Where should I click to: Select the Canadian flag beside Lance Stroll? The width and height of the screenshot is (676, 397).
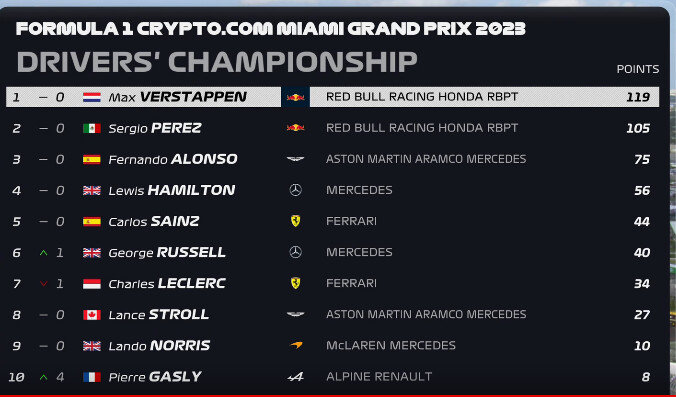[92, 315]
